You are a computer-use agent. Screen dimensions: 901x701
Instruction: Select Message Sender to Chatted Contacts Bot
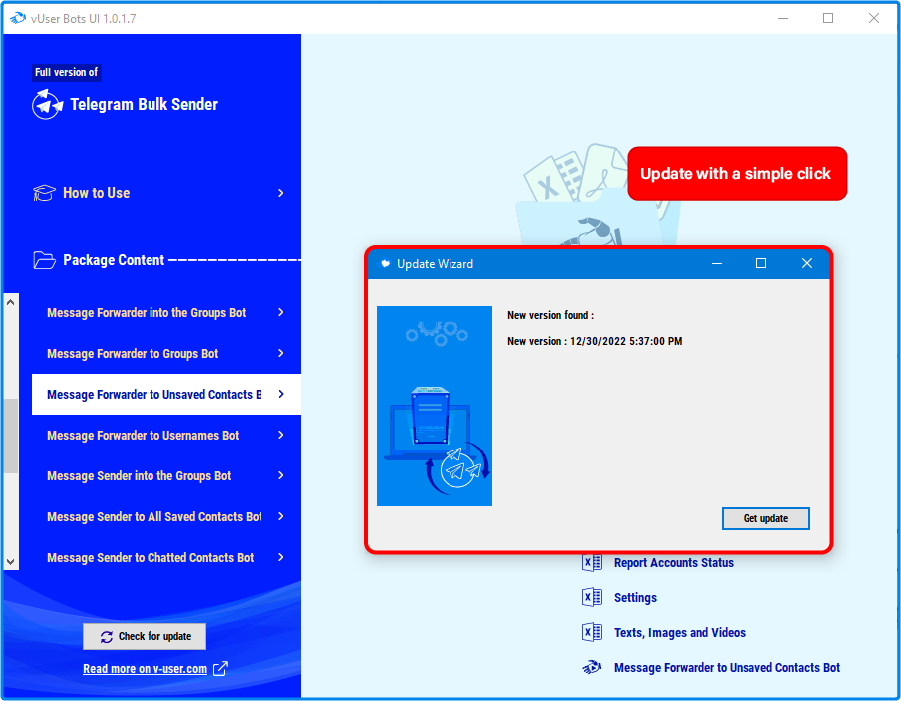[x=166, y=557]
